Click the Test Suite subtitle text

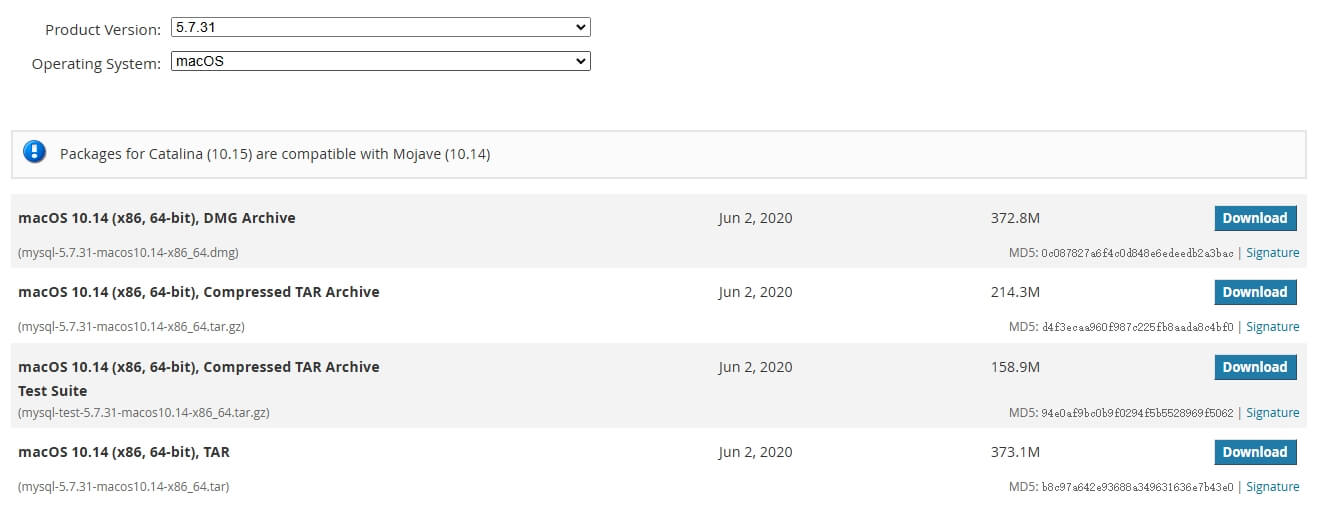tap(52, 391)
